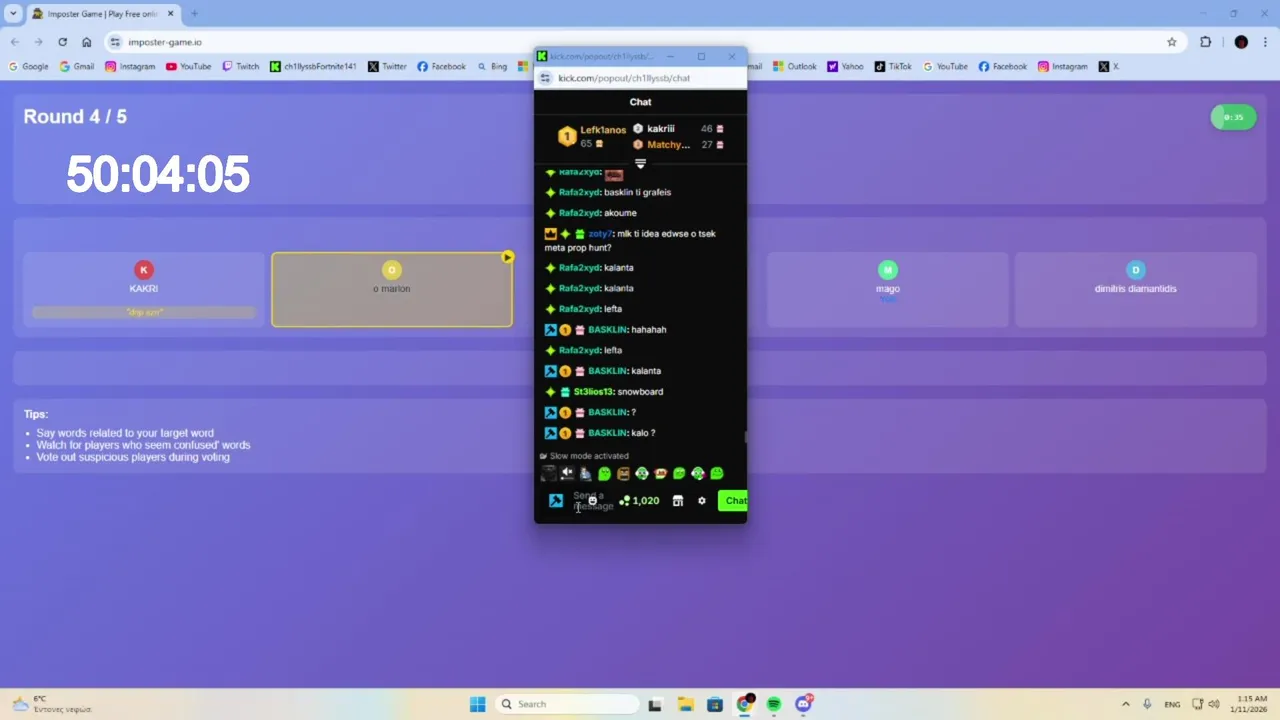View site information for imposter-game.io
This screenshot has height=720, width=1280.
pos(115,42)
